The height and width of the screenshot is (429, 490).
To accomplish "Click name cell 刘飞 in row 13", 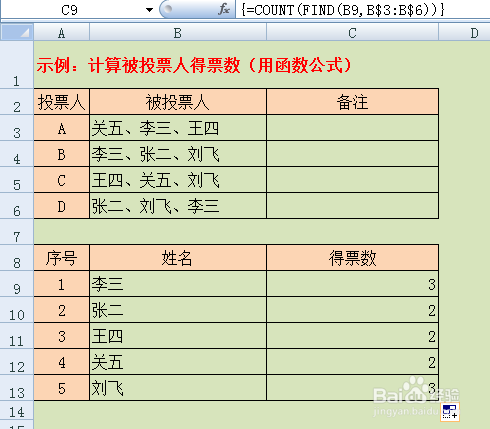I will tap(178, 388).
